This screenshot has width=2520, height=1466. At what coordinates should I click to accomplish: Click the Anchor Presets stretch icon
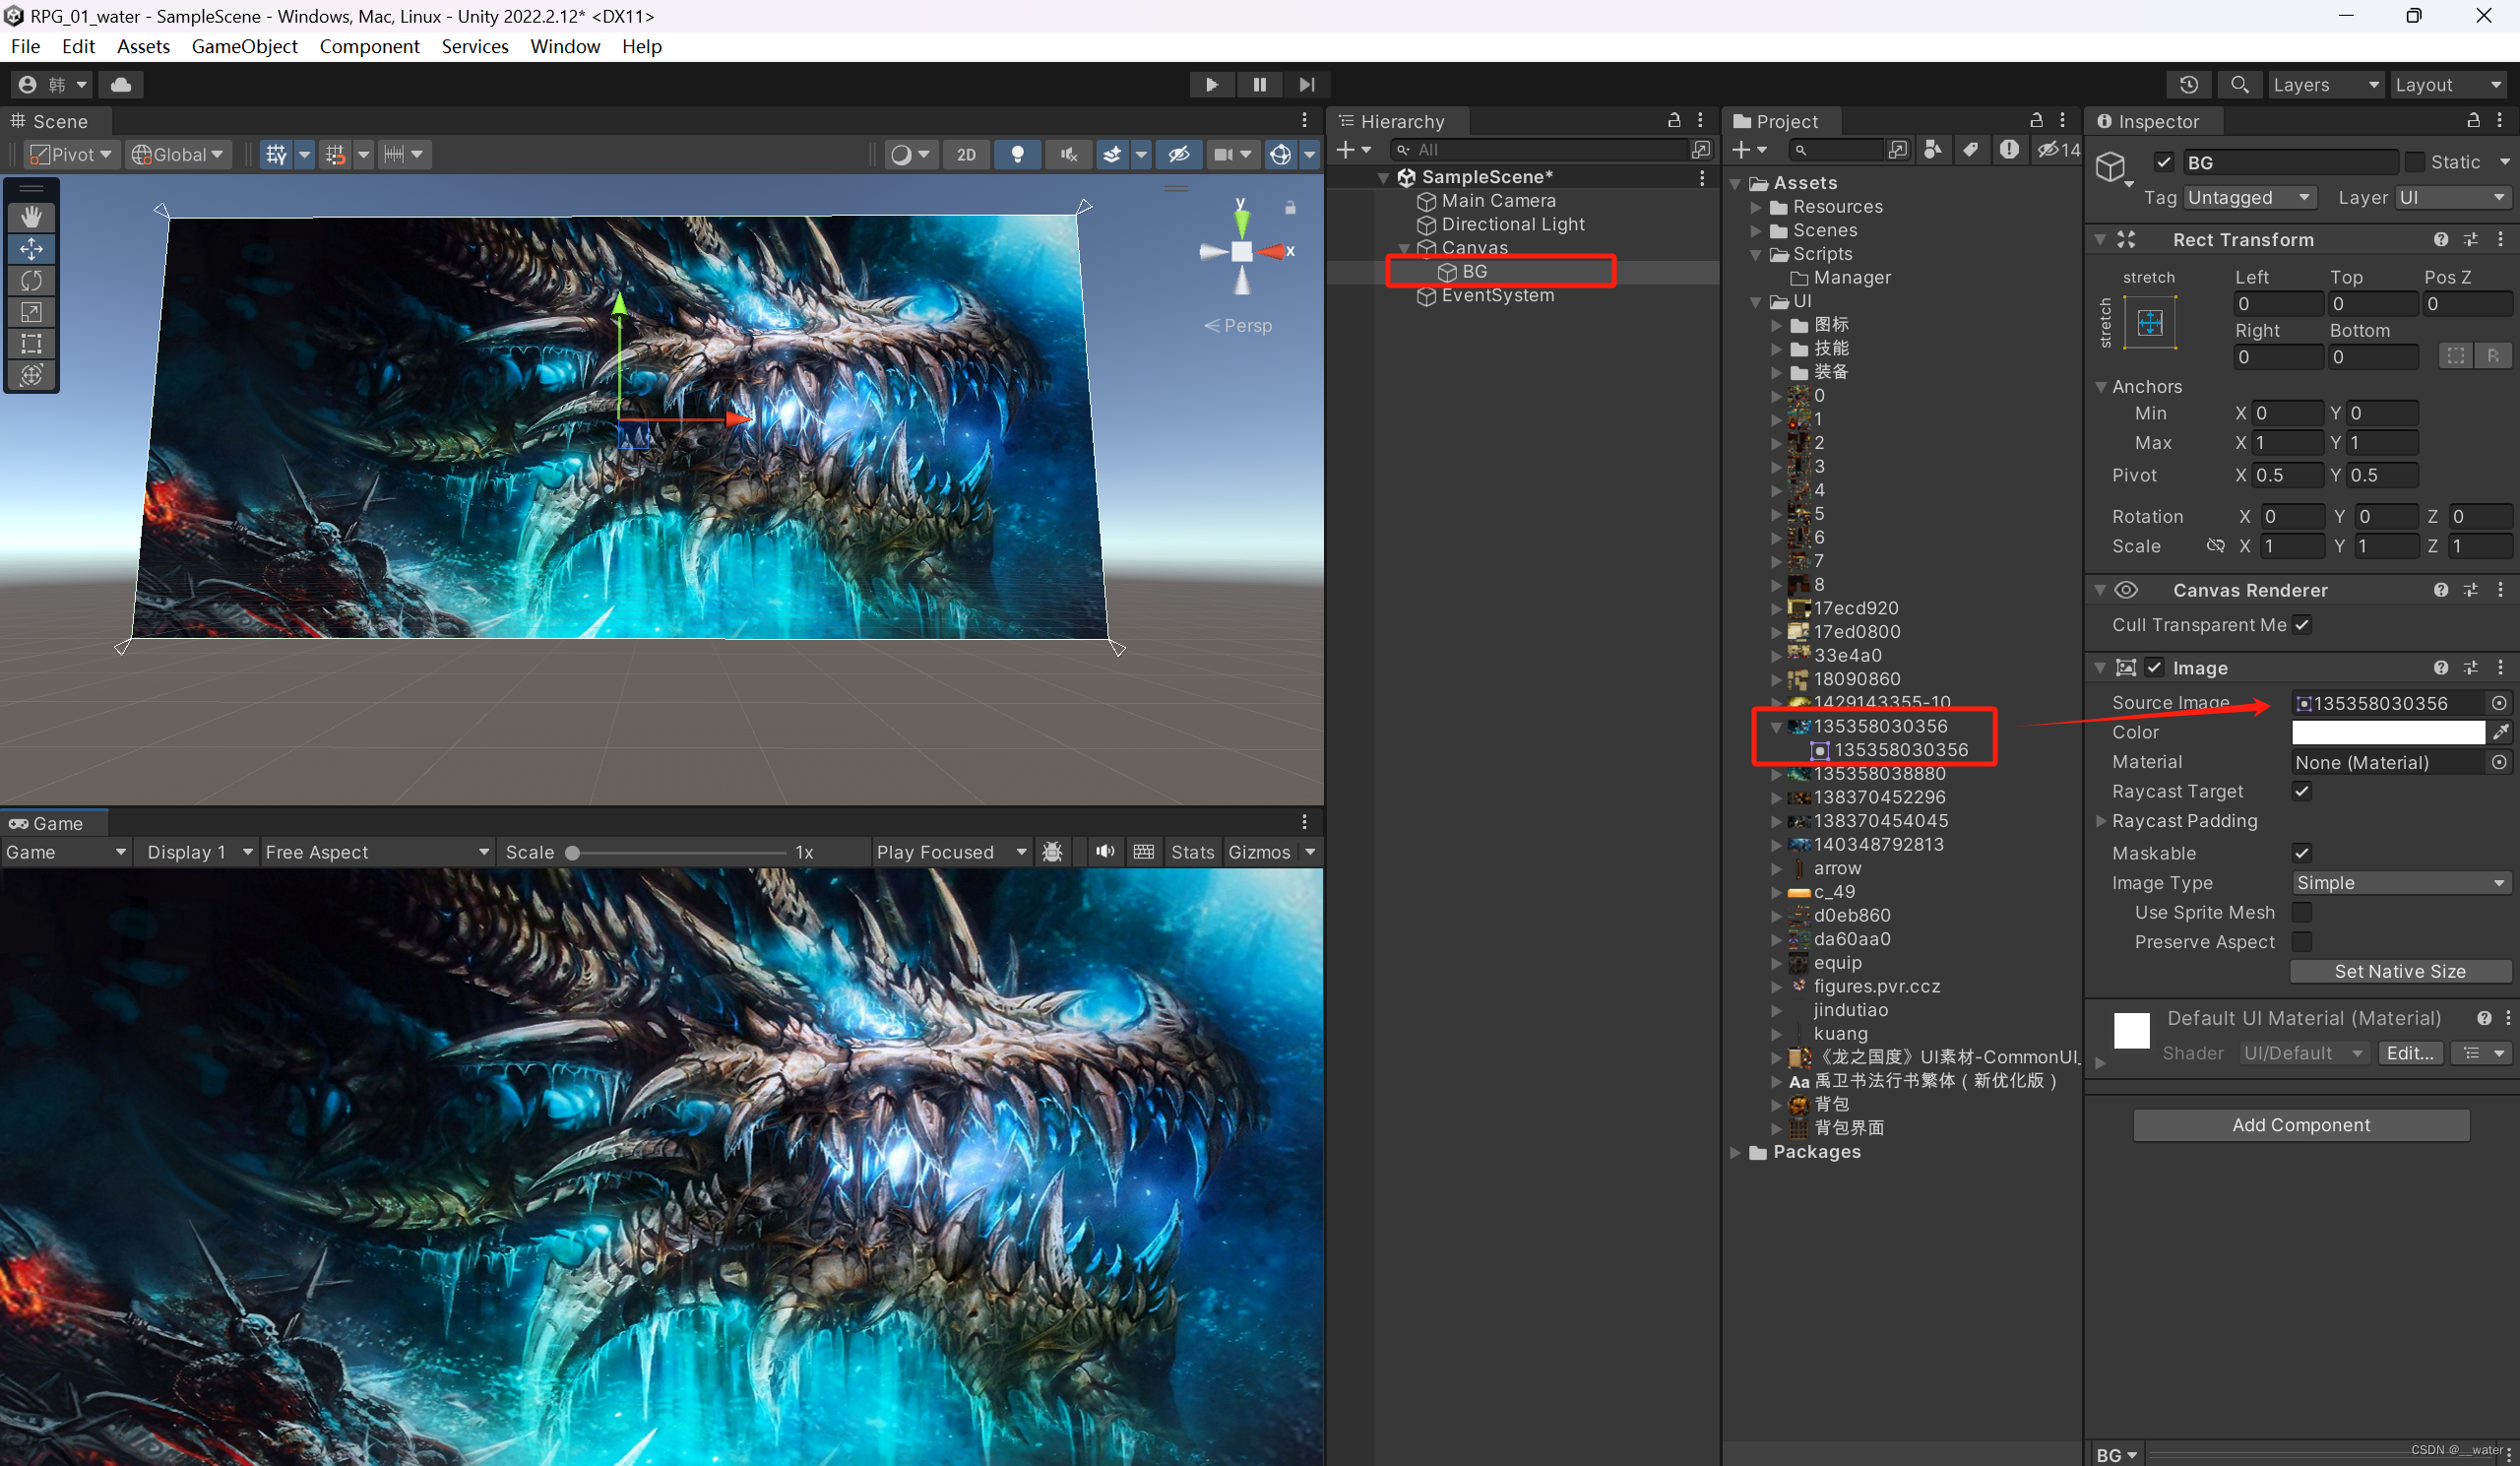pos(2150,323)
